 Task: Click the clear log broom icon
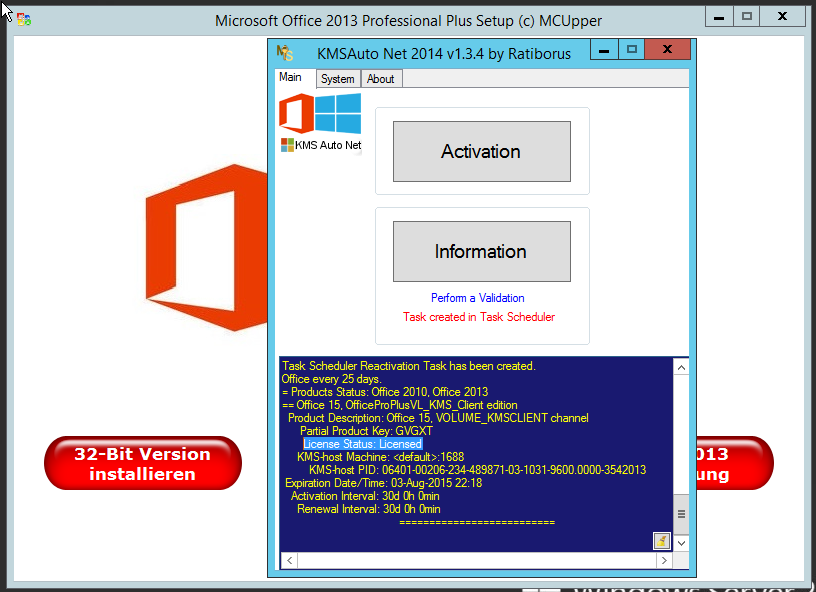pos(661,541)
